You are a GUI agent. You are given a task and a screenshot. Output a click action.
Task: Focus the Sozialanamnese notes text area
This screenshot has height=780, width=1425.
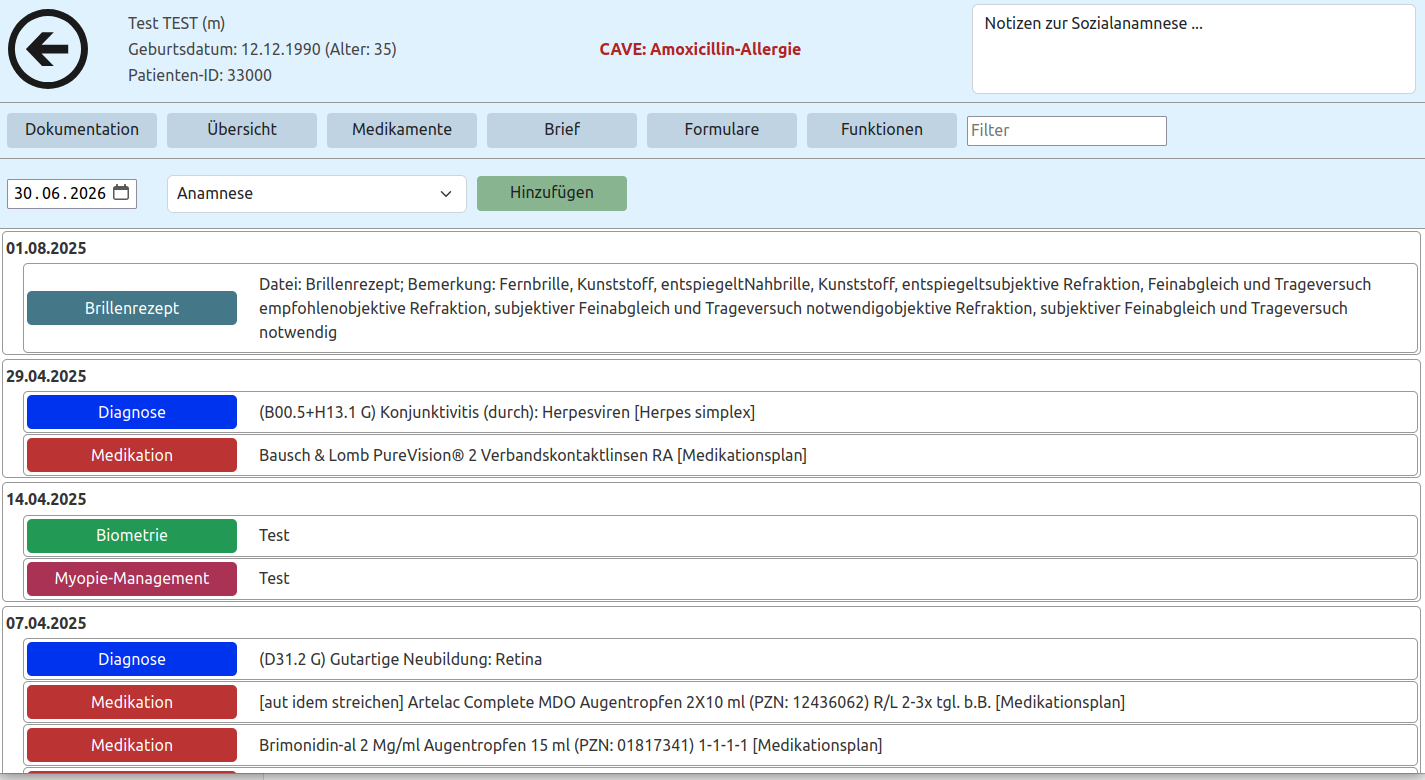(x=1193, y=49)
